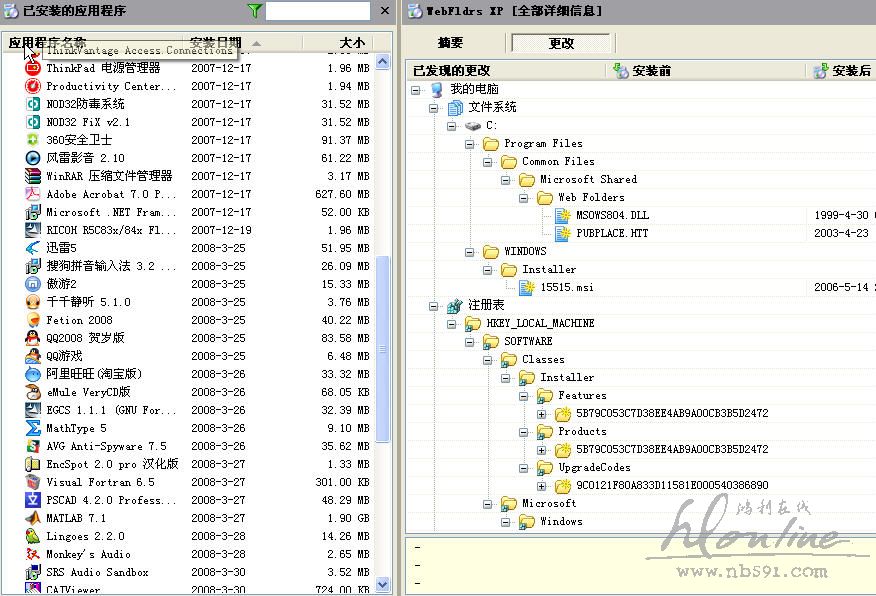Select 风雷影音 2.10 icon
Screen dimensions: 876x596
pos(33,158)
